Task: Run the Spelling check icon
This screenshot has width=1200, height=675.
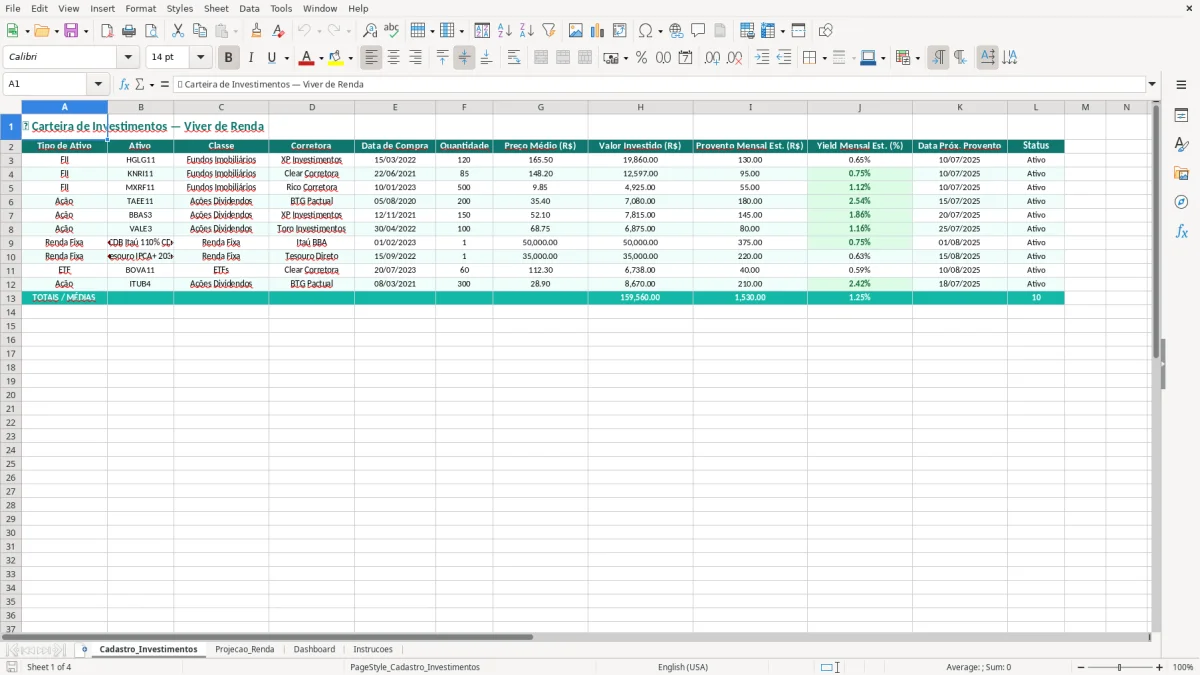Action: pyautogui.click(x=392, y=31)
